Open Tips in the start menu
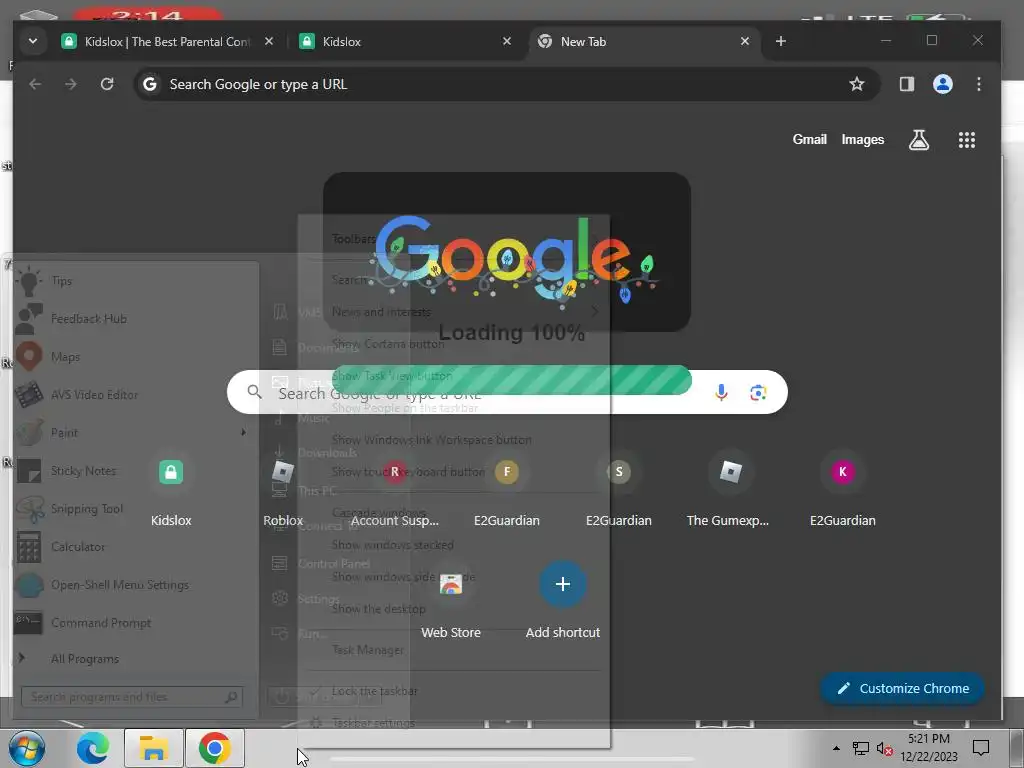 [x=135, y=281]
